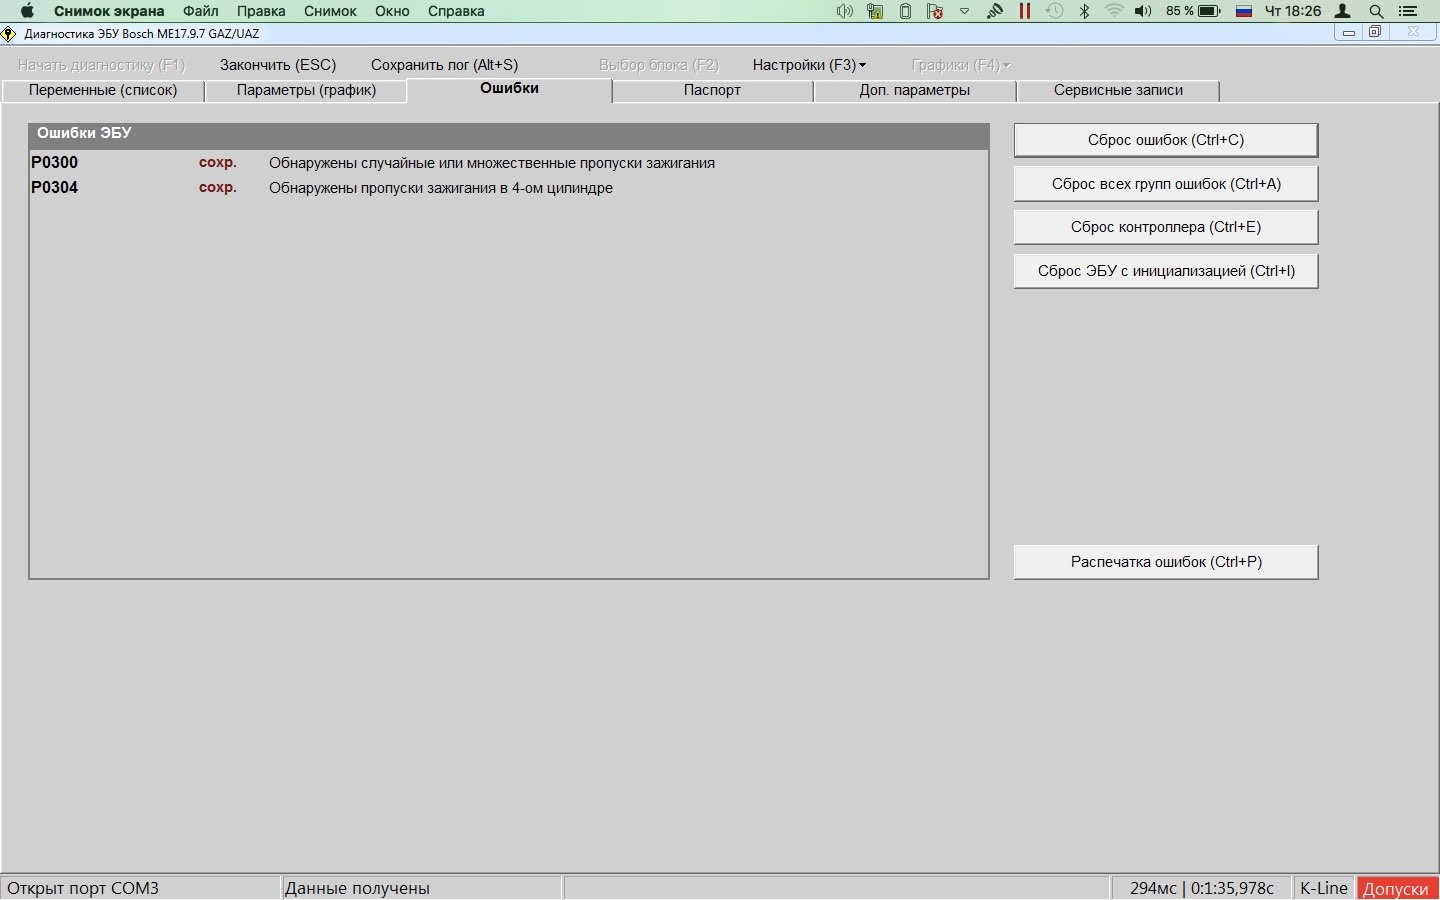Screen dimensions: 1440x900
Task: Click the disabled Начать диагностику (F1) item
Action: 101,65
